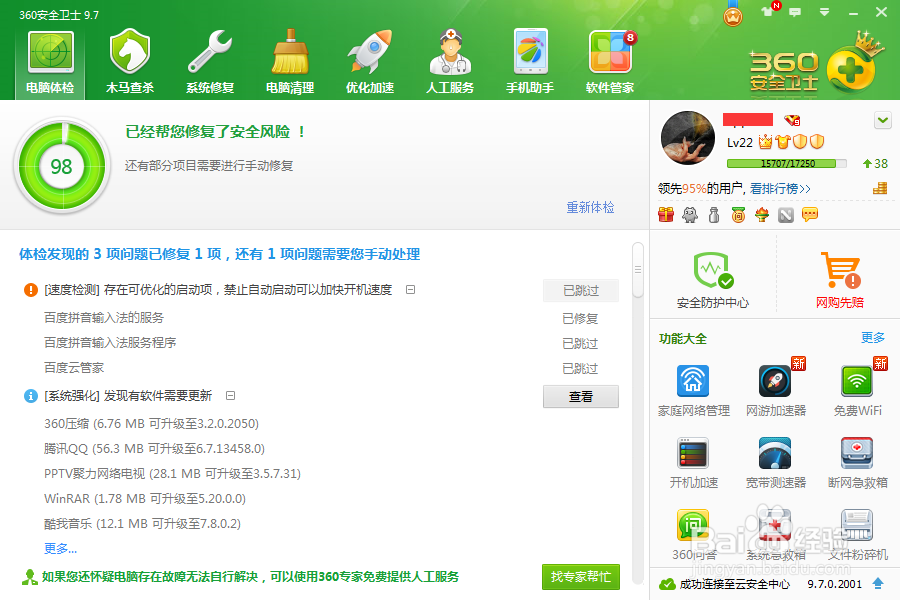
Task: Open 文件粉碎机 tool
Action: tap(858, 535)
